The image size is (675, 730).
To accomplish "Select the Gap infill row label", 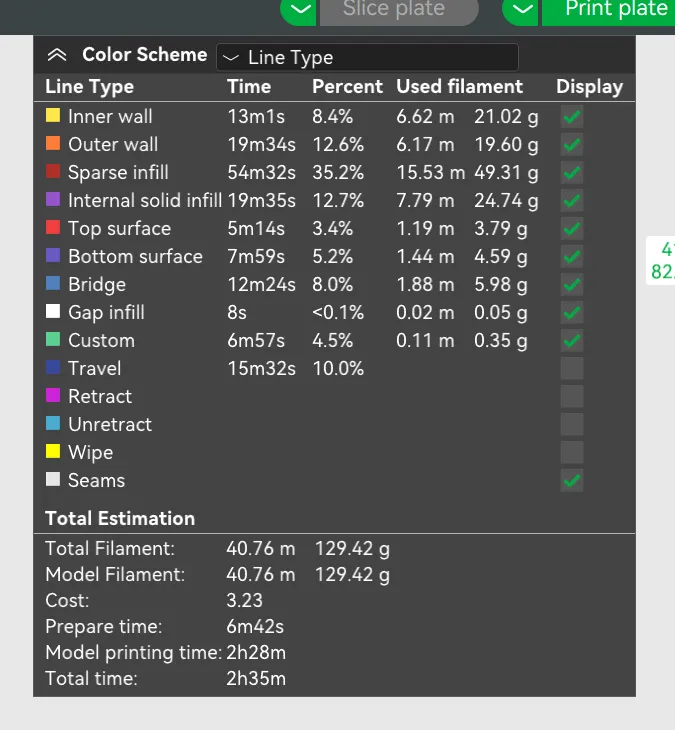I will (106, 312).
